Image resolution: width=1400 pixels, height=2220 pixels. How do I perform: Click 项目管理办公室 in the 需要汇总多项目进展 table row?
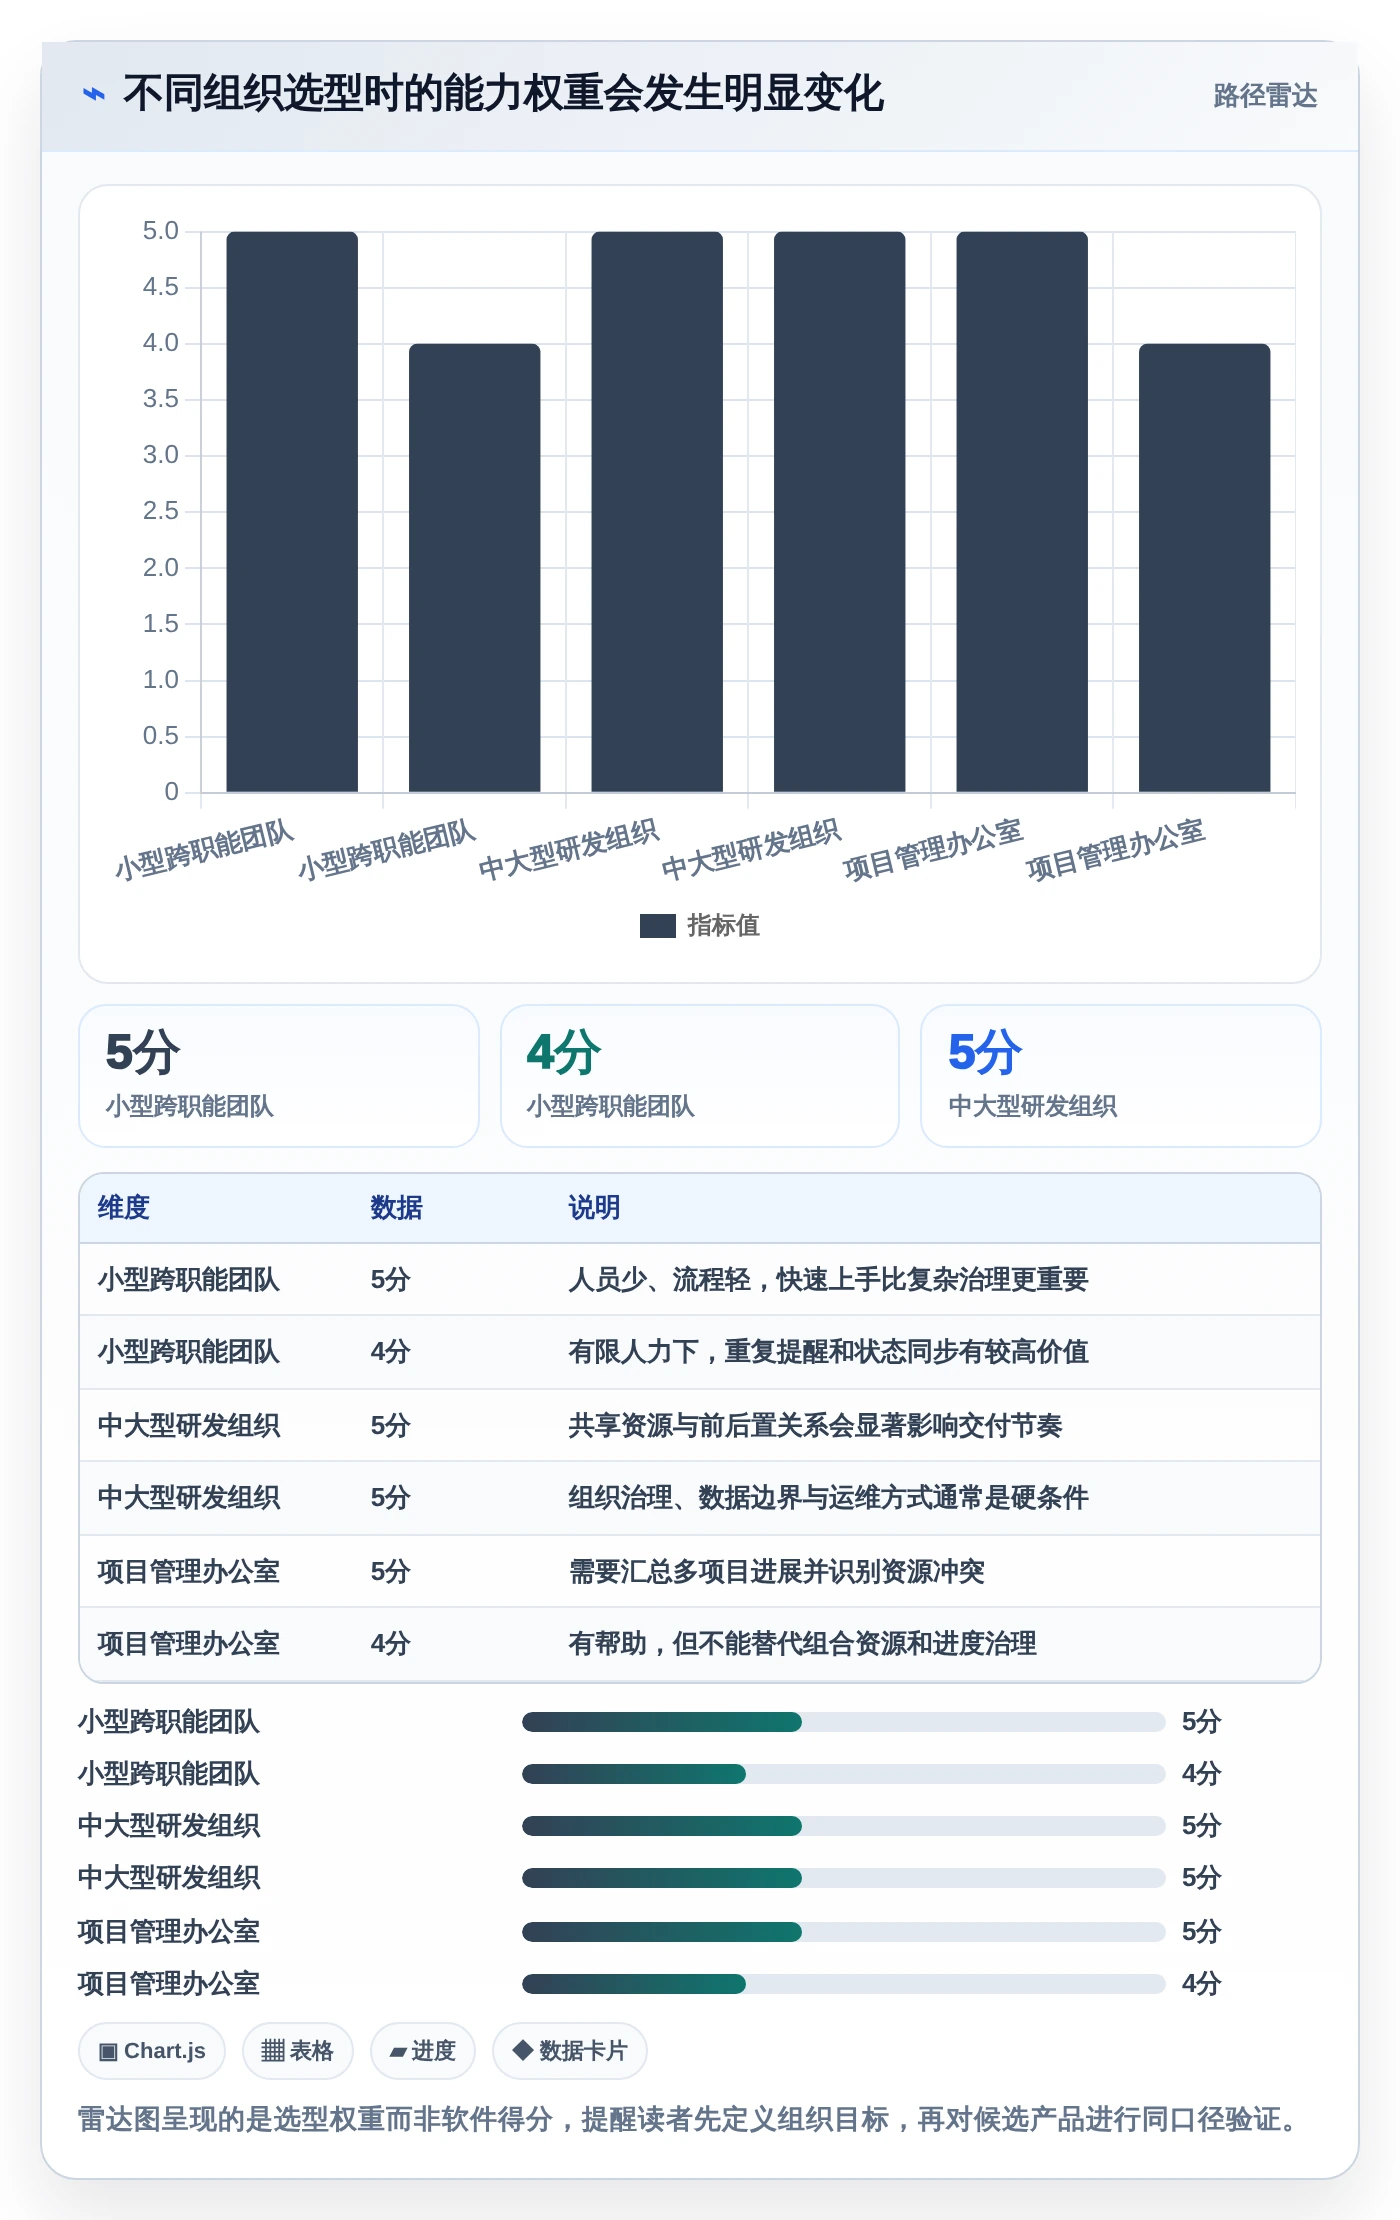coord(189,1572)
